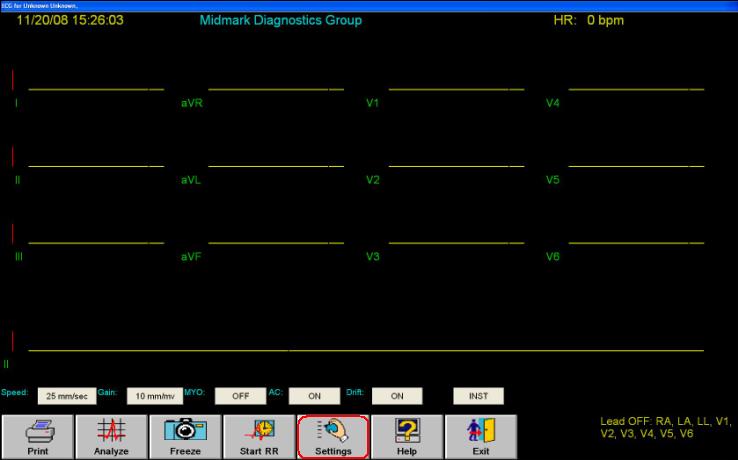Toggle the AC filter ON button
Viewport: 738px width, 460px height.
click(314, 396)
